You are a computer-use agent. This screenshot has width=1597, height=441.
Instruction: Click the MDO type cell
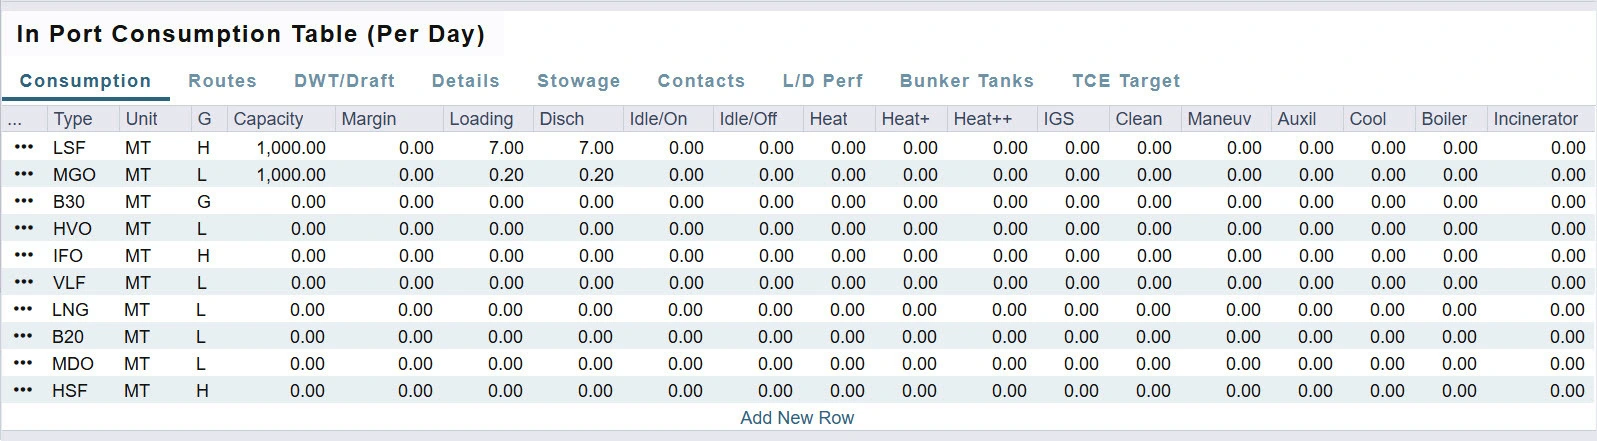coord(83,364)
